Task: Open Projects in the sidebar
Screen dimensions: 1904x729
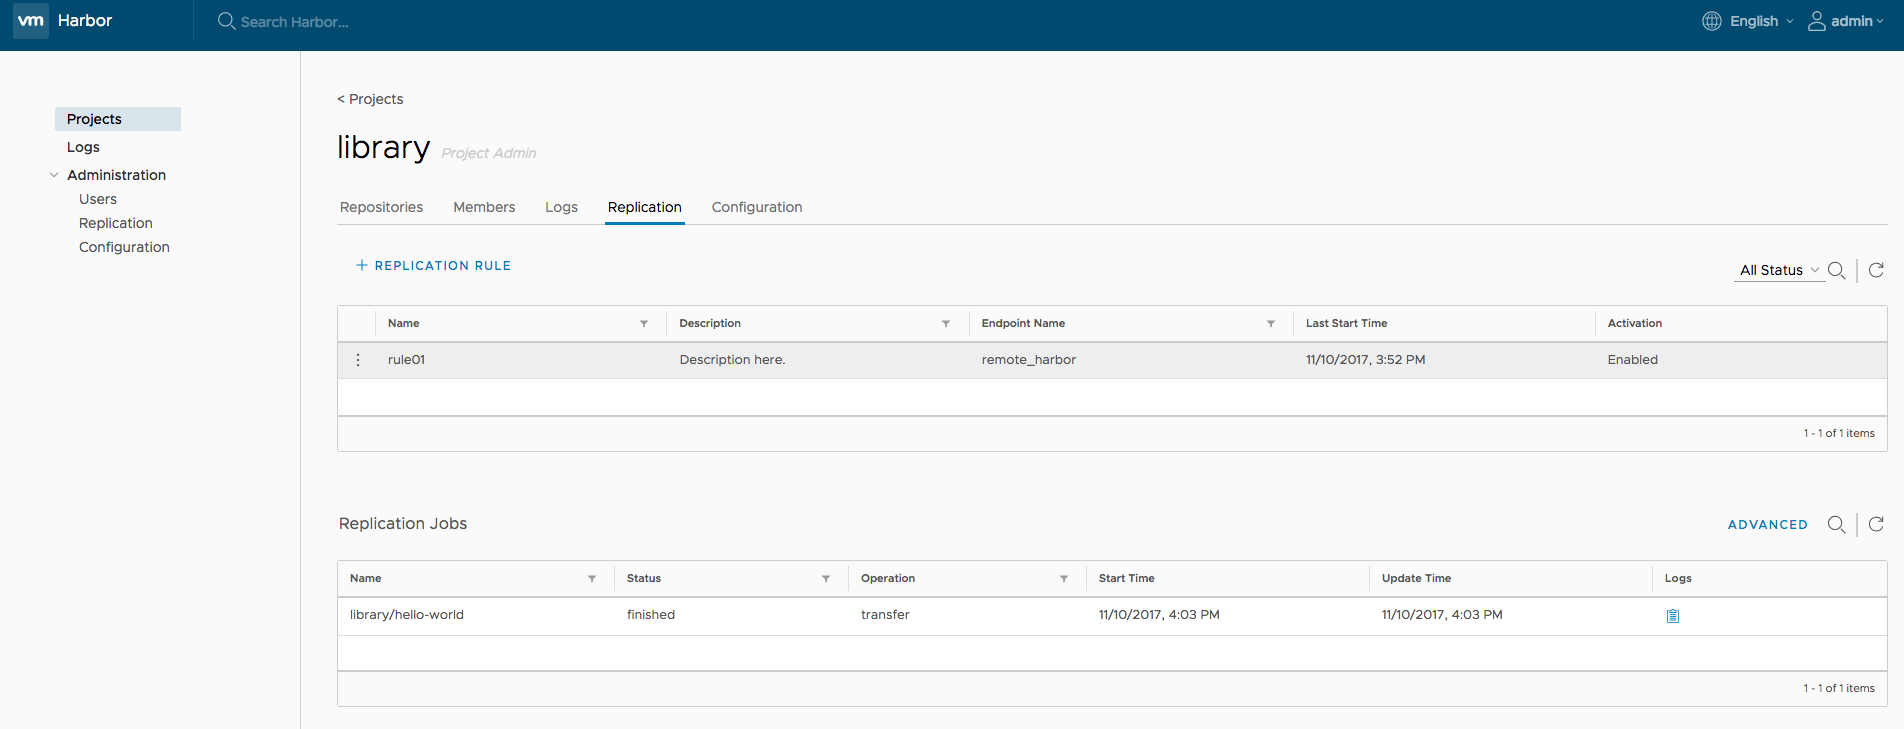Action: click(118, 119)
